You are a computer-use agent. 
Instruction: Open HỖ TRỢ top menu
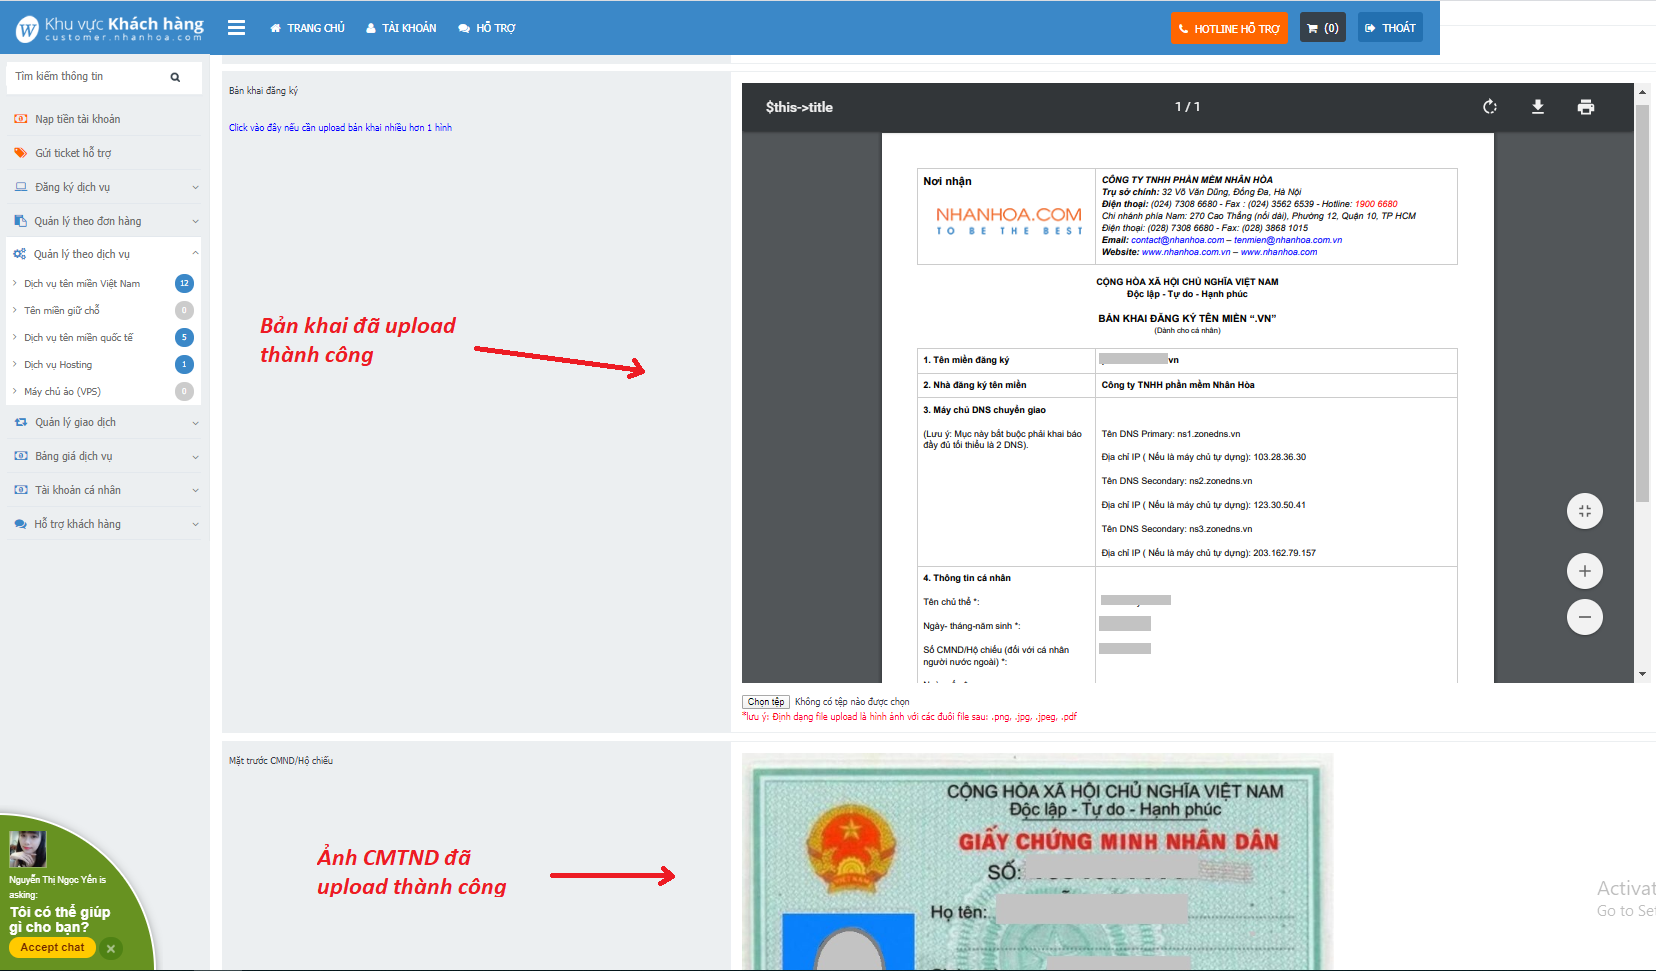[487, 28]
